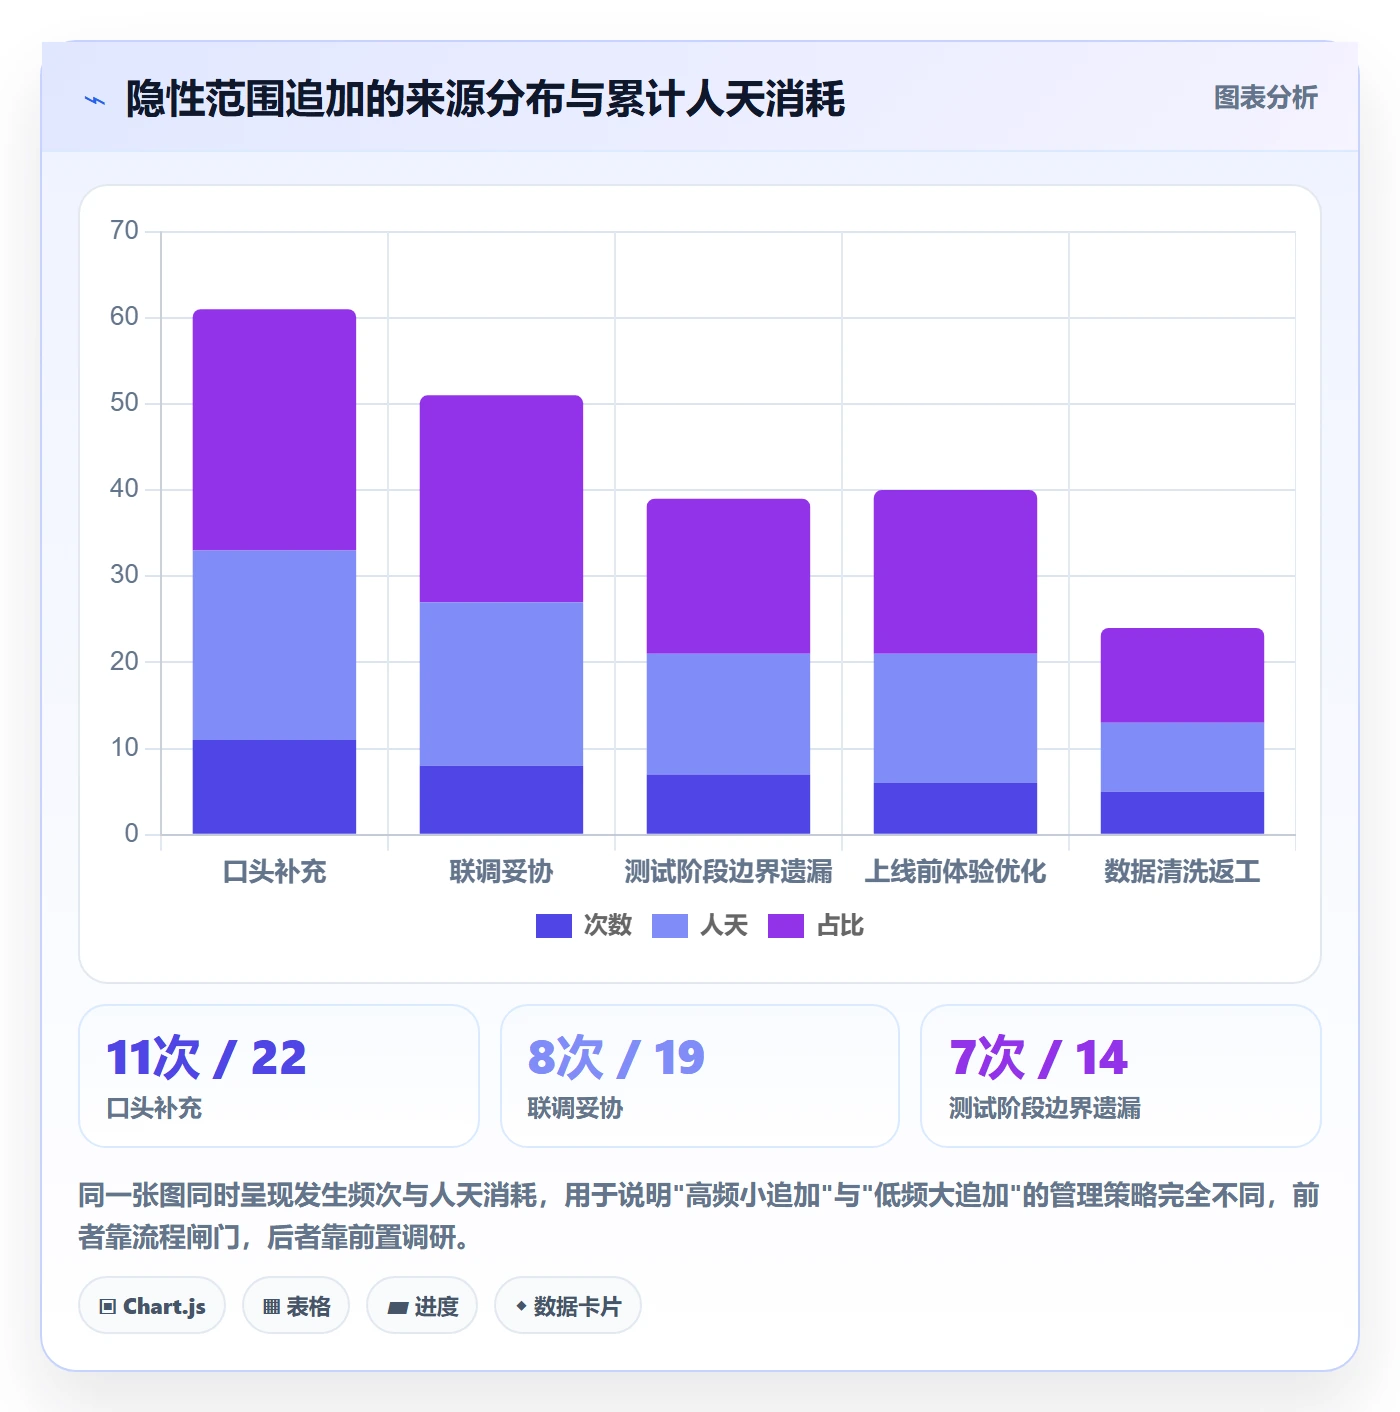
Task: Toggle the 次数 legend swatch
Action: click(x=553, y=926)
